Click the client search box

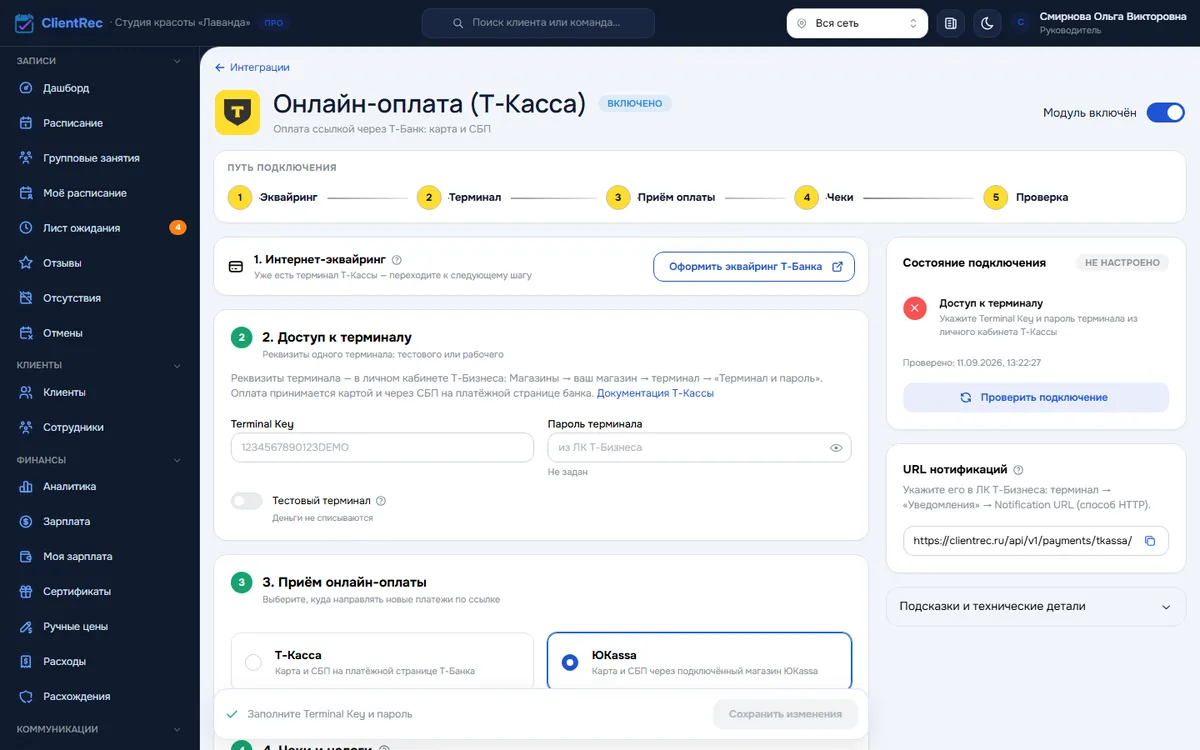tap(538, 23)
